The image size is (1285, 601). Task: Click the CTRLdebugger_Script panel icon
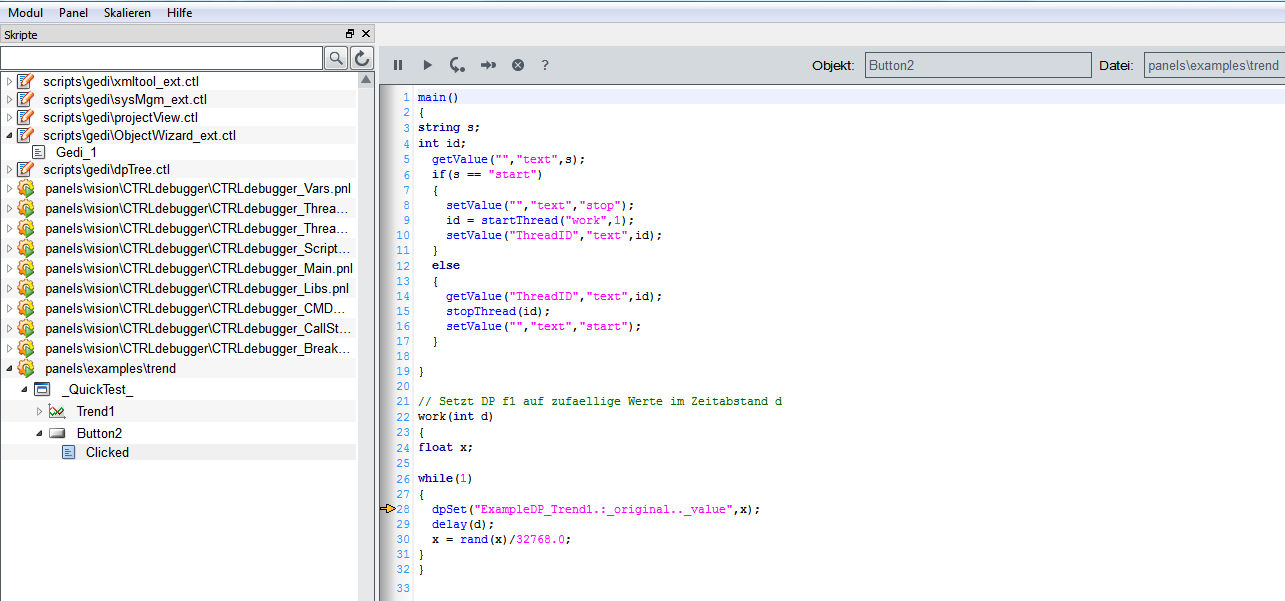click(x=27, y=248)
